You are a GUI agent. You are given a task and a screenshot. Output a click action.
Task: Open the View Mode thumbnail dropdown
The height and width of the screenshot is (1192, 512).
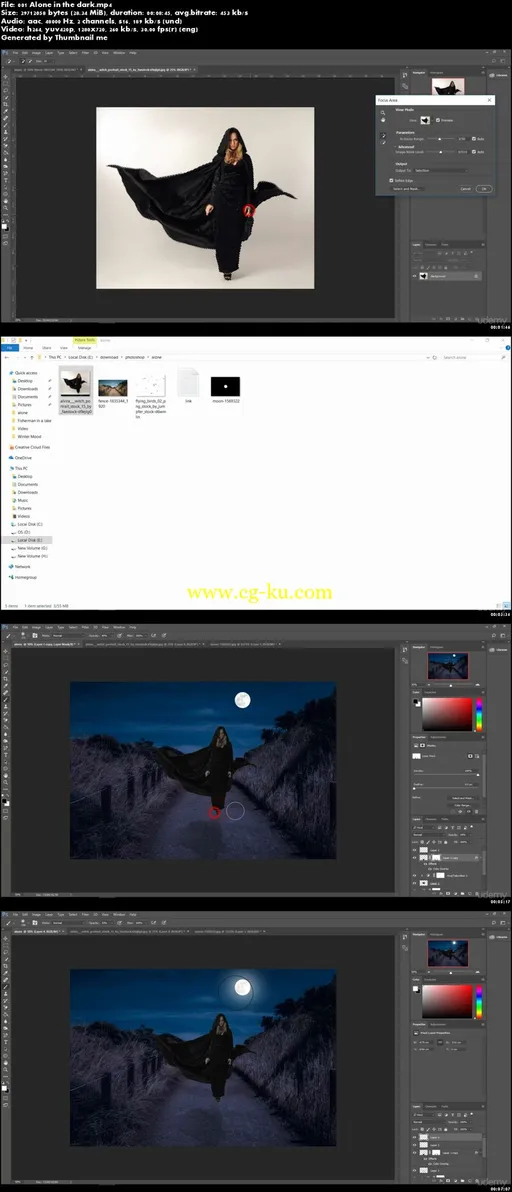pyautogui.click(x=425, y=120)
